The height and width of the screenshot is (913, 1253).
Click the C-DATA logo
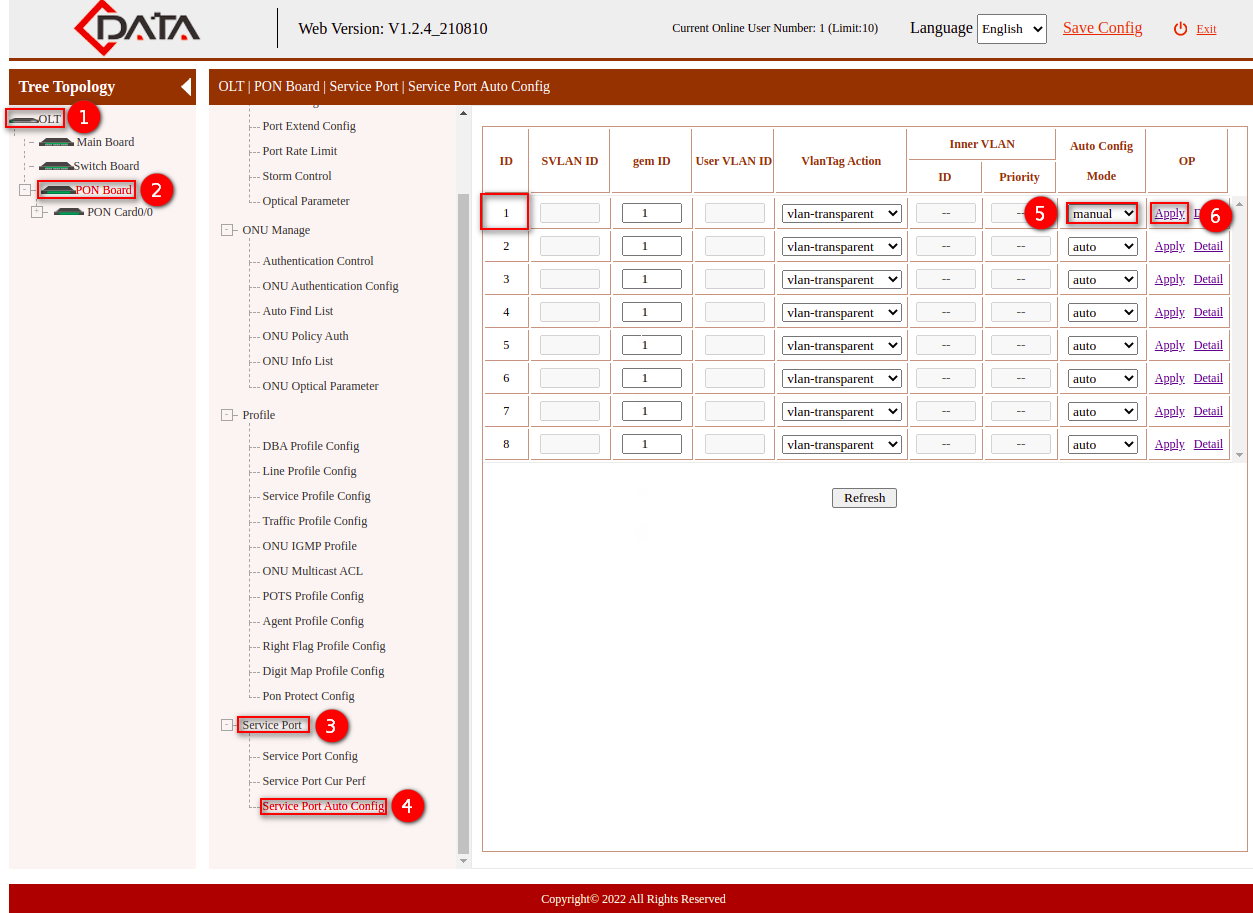[135, 28]
